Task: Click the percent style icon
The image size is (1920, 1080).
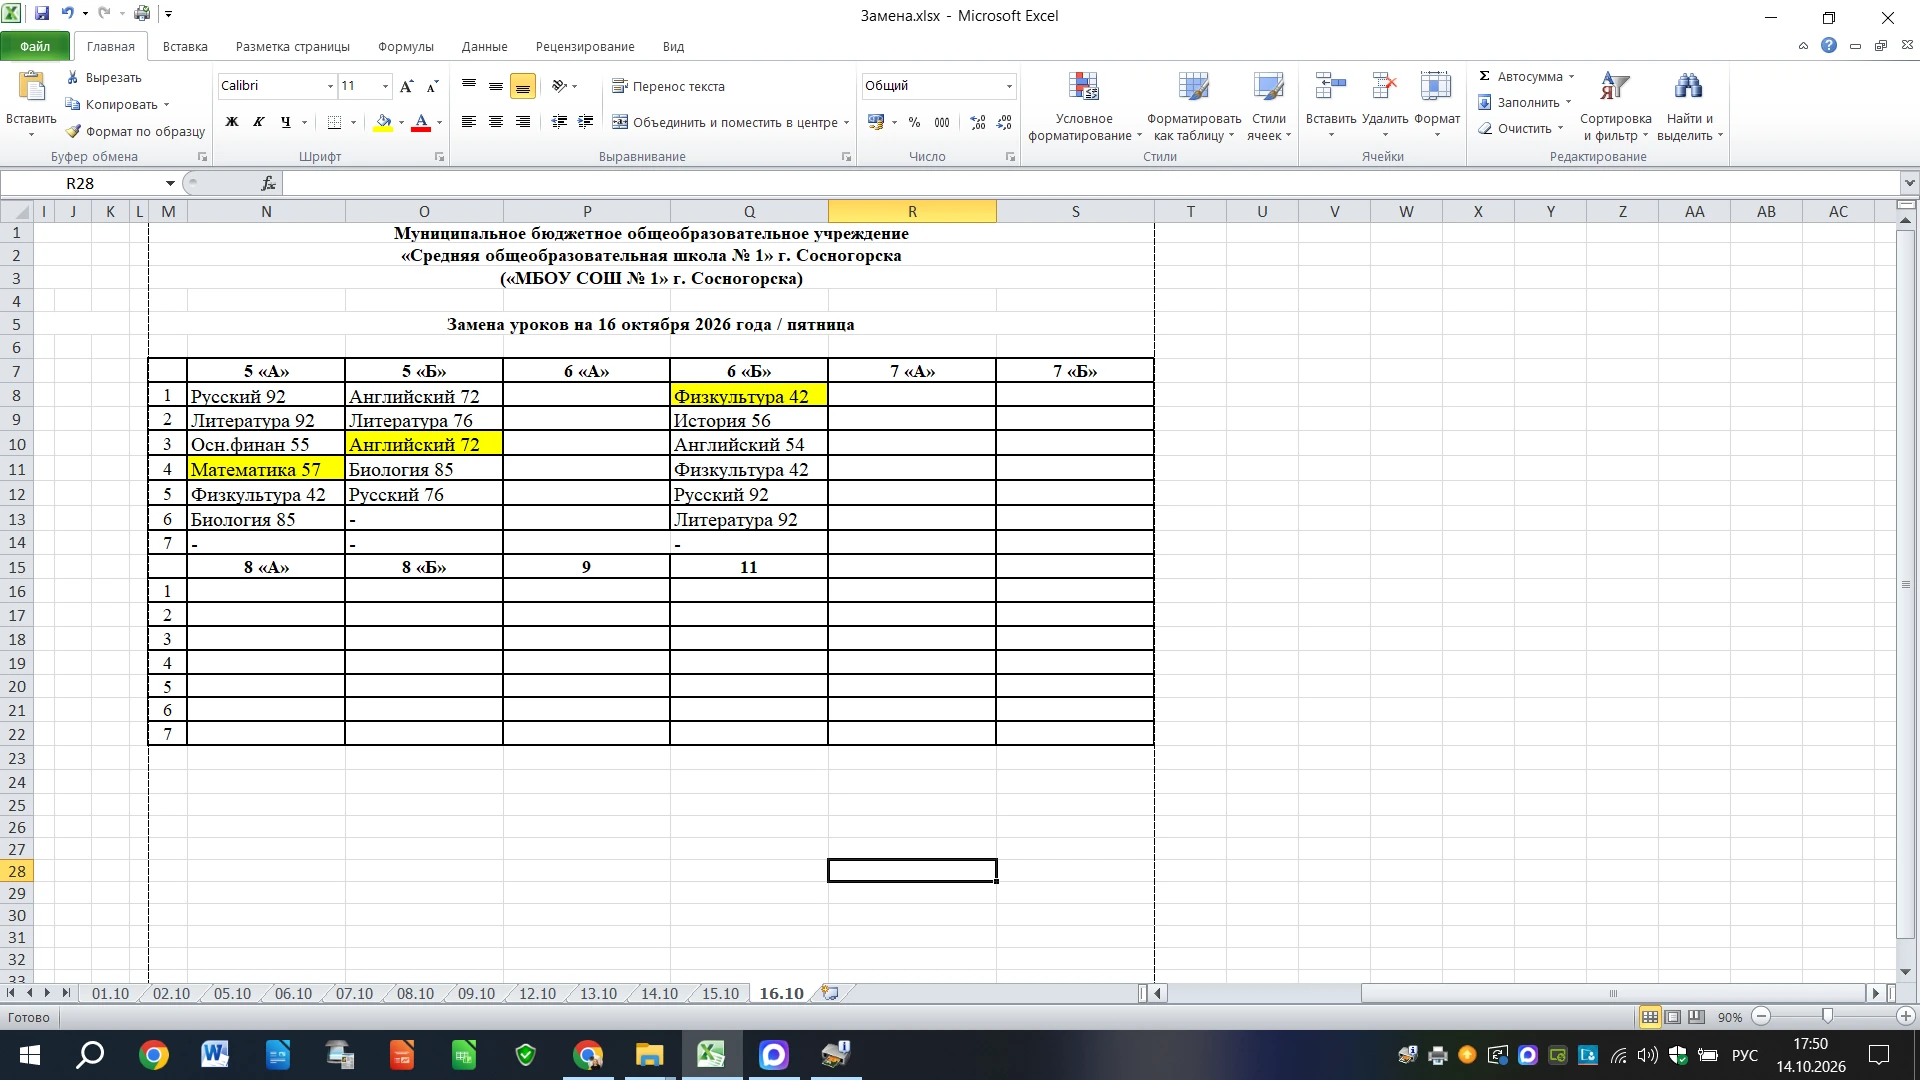Action: pyautogui.click(x=914, y=122)
